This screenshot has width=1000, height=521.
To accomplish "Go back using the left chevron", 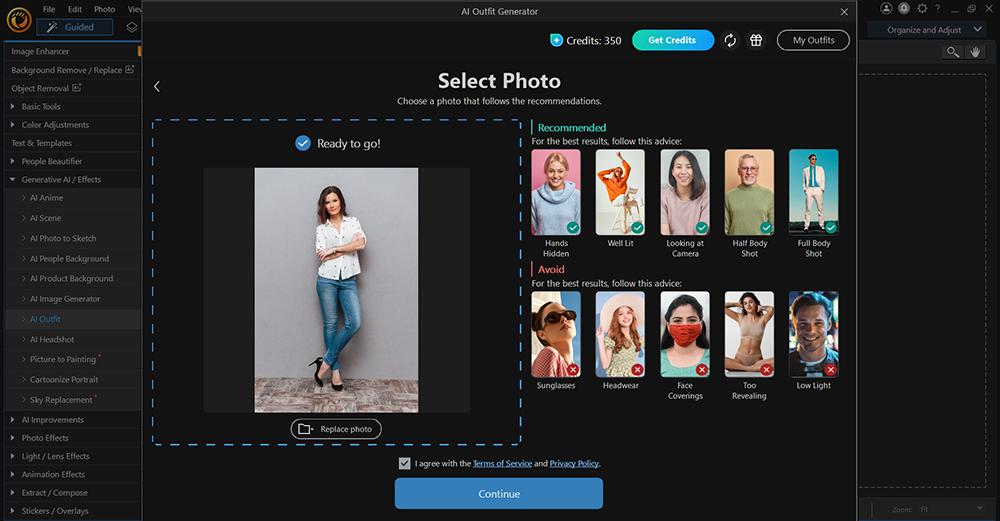I will tap(157, 86).
